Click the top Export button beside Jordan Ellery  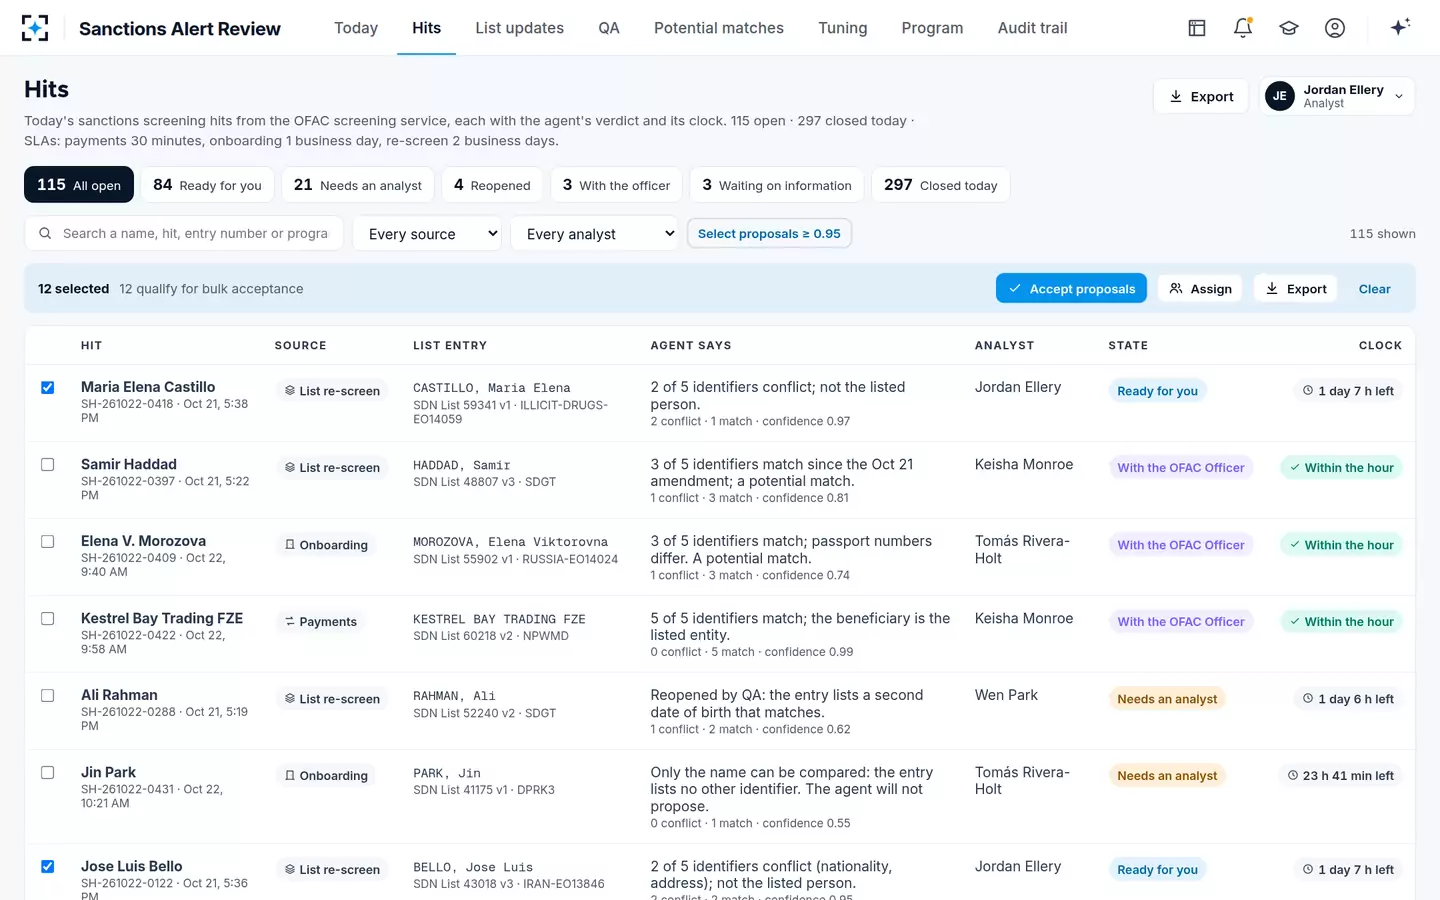1201,96
